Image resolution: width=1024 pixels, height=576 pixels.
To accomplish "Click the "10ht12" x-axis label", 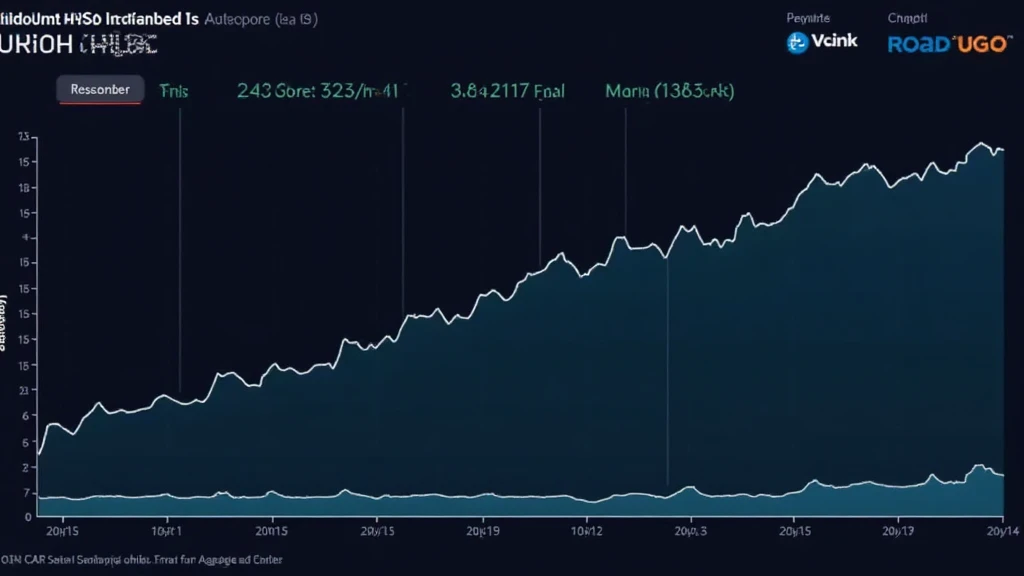I will pos(586,531).
